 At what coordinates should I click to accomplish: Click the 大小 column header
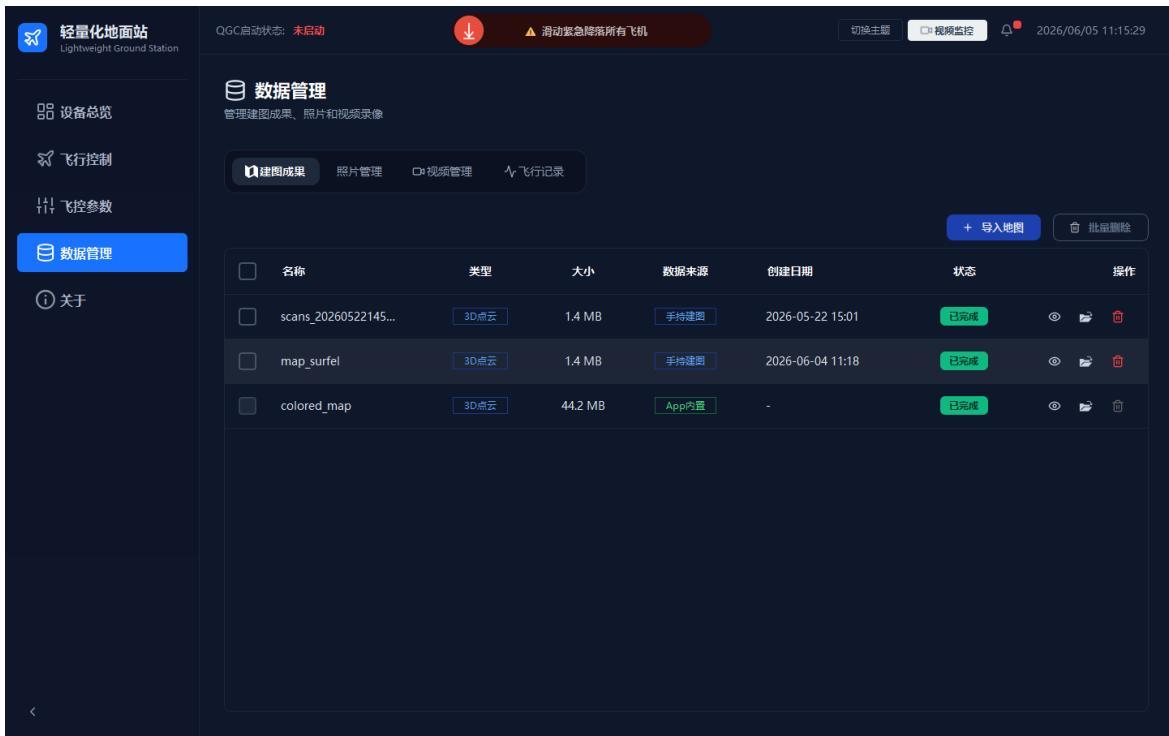click(x=583, y=271)
